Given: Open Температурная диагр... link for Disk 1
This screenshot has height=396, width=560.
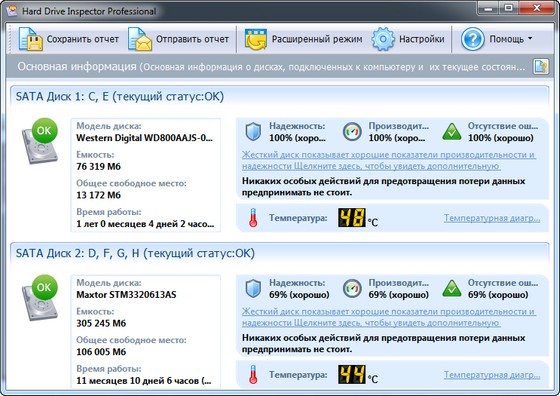Looking at the screenshot, I should pos(492,218).
